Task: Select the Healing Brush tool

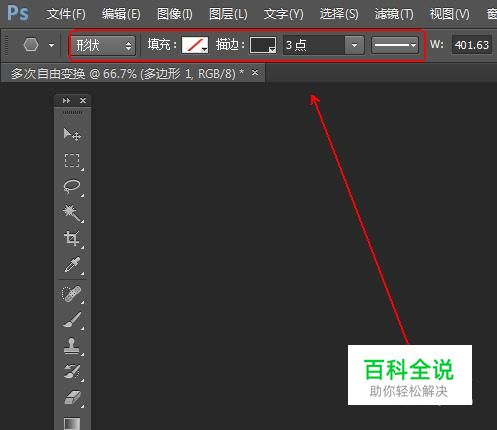Action: (71, 294)
